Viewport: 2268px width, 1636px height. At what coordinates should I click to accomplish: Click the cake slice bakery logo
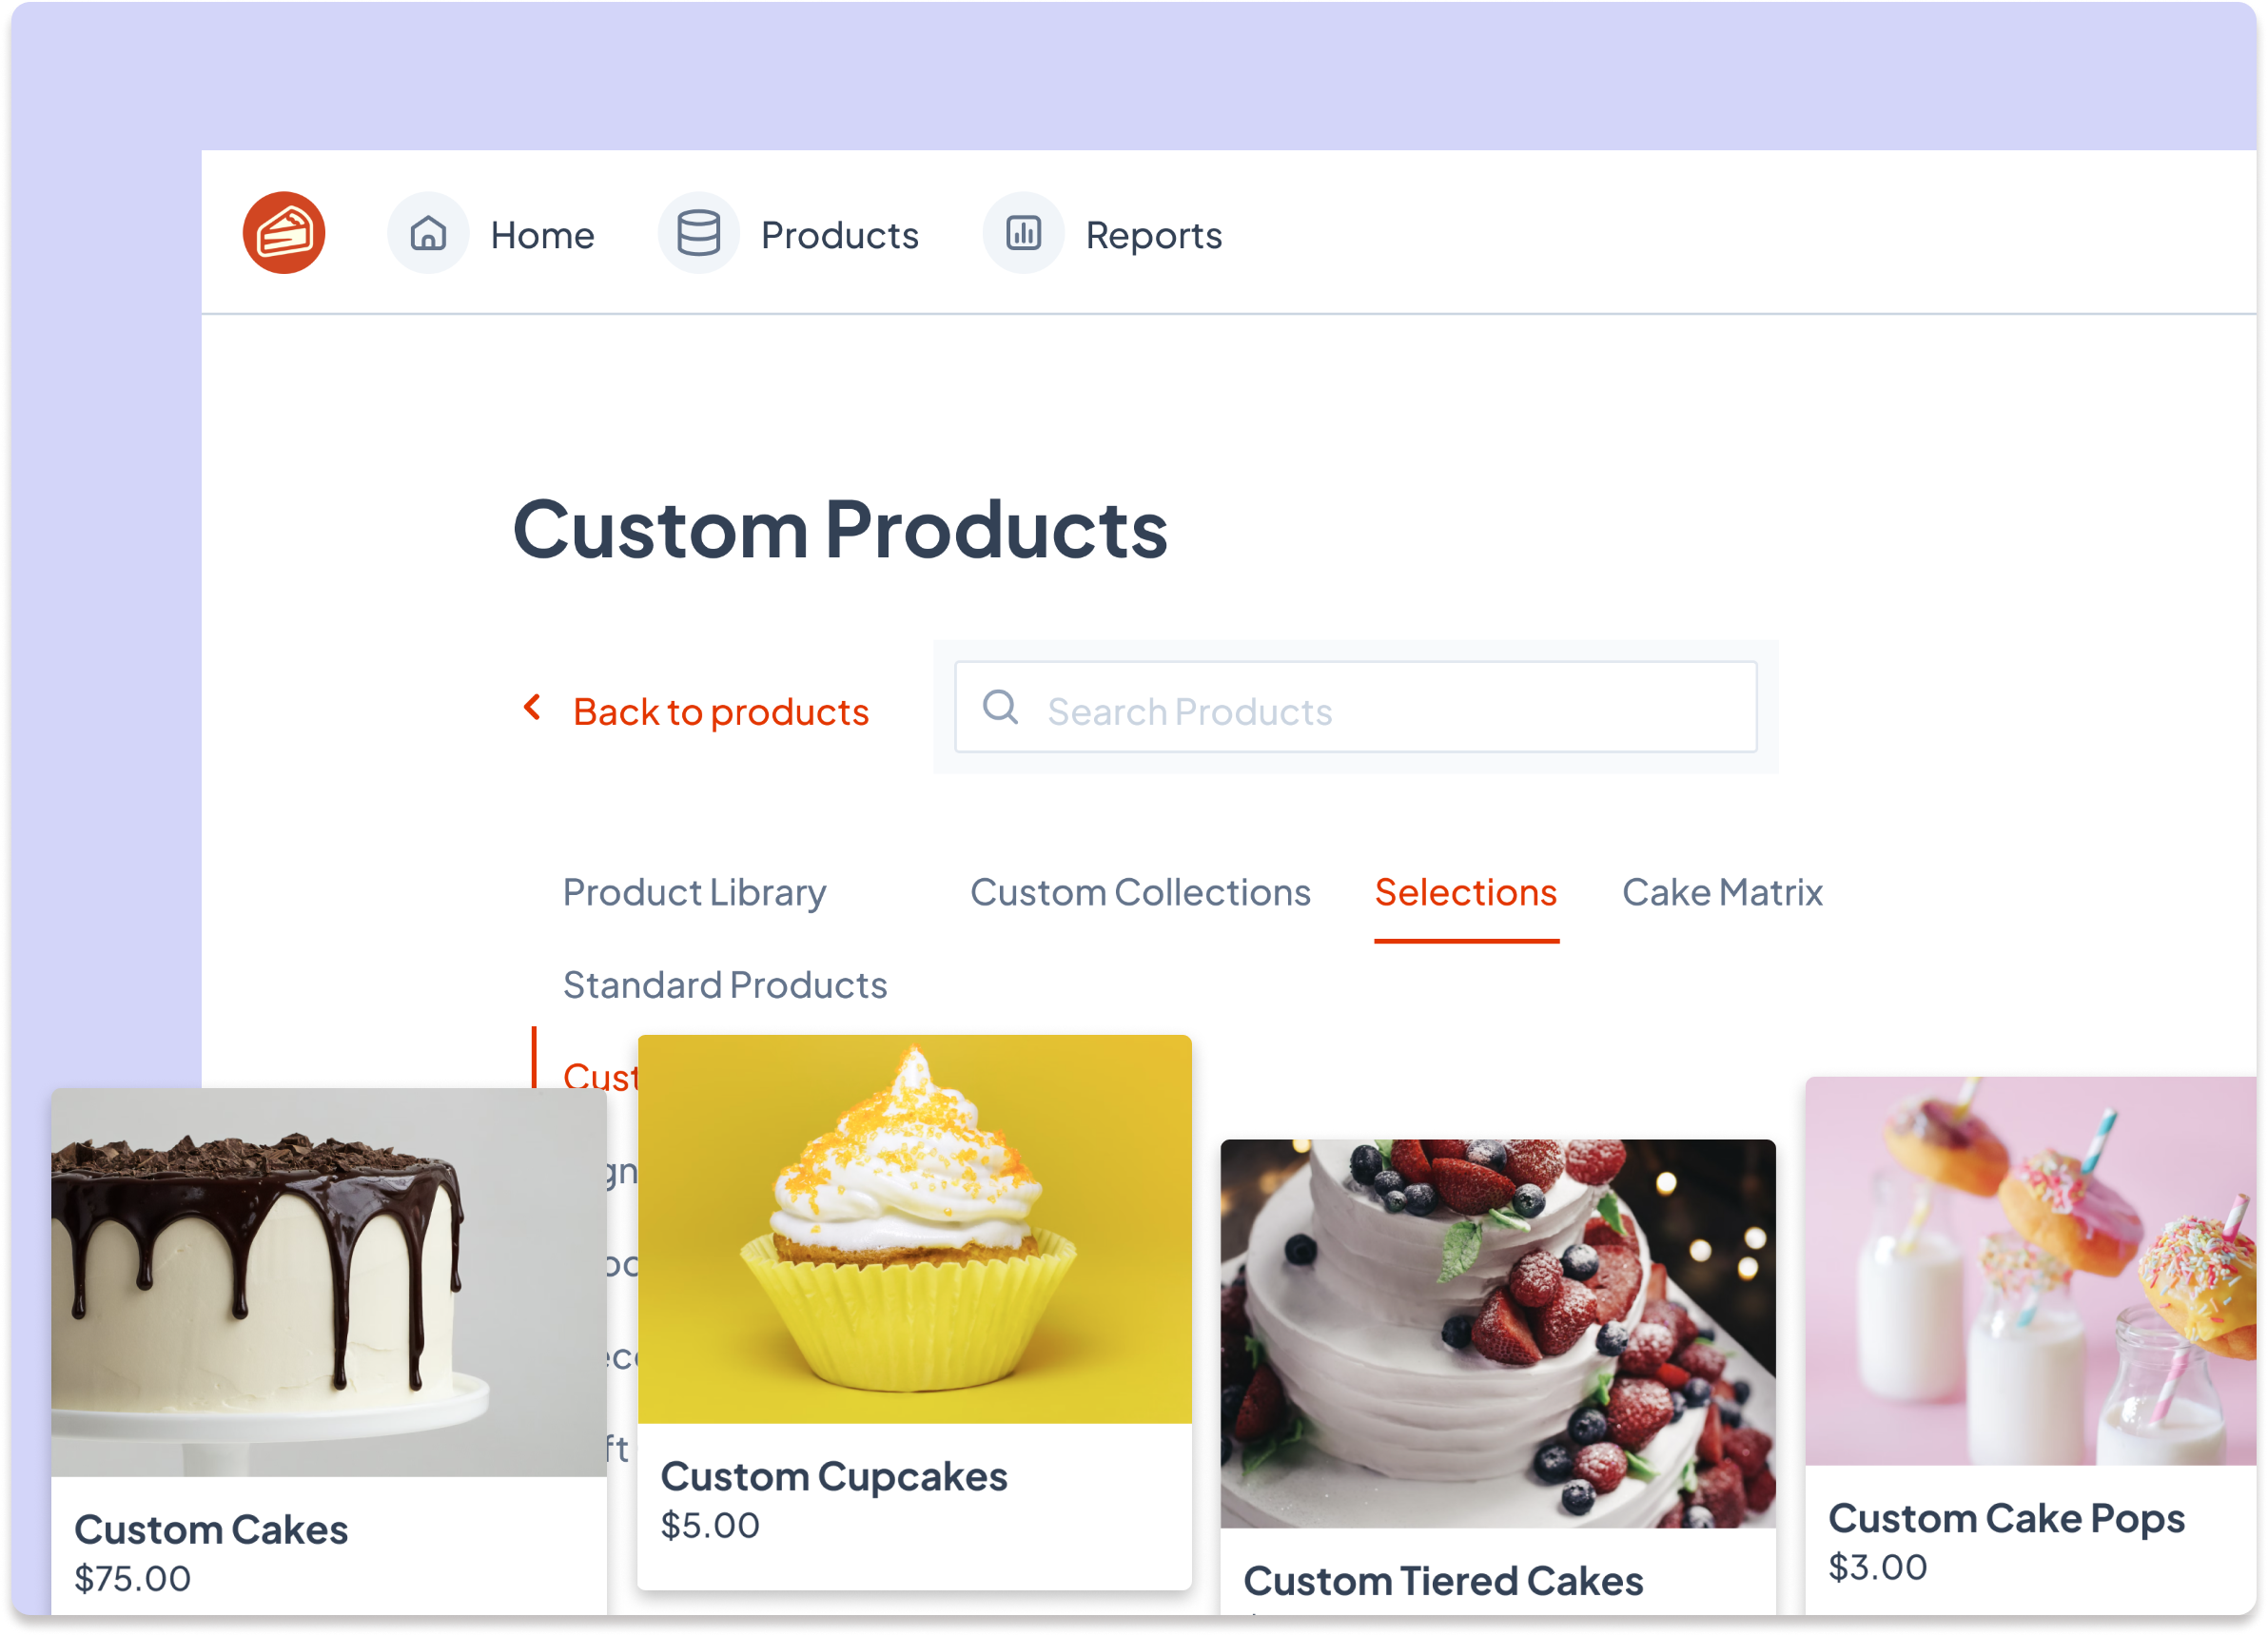pos(284,232)
